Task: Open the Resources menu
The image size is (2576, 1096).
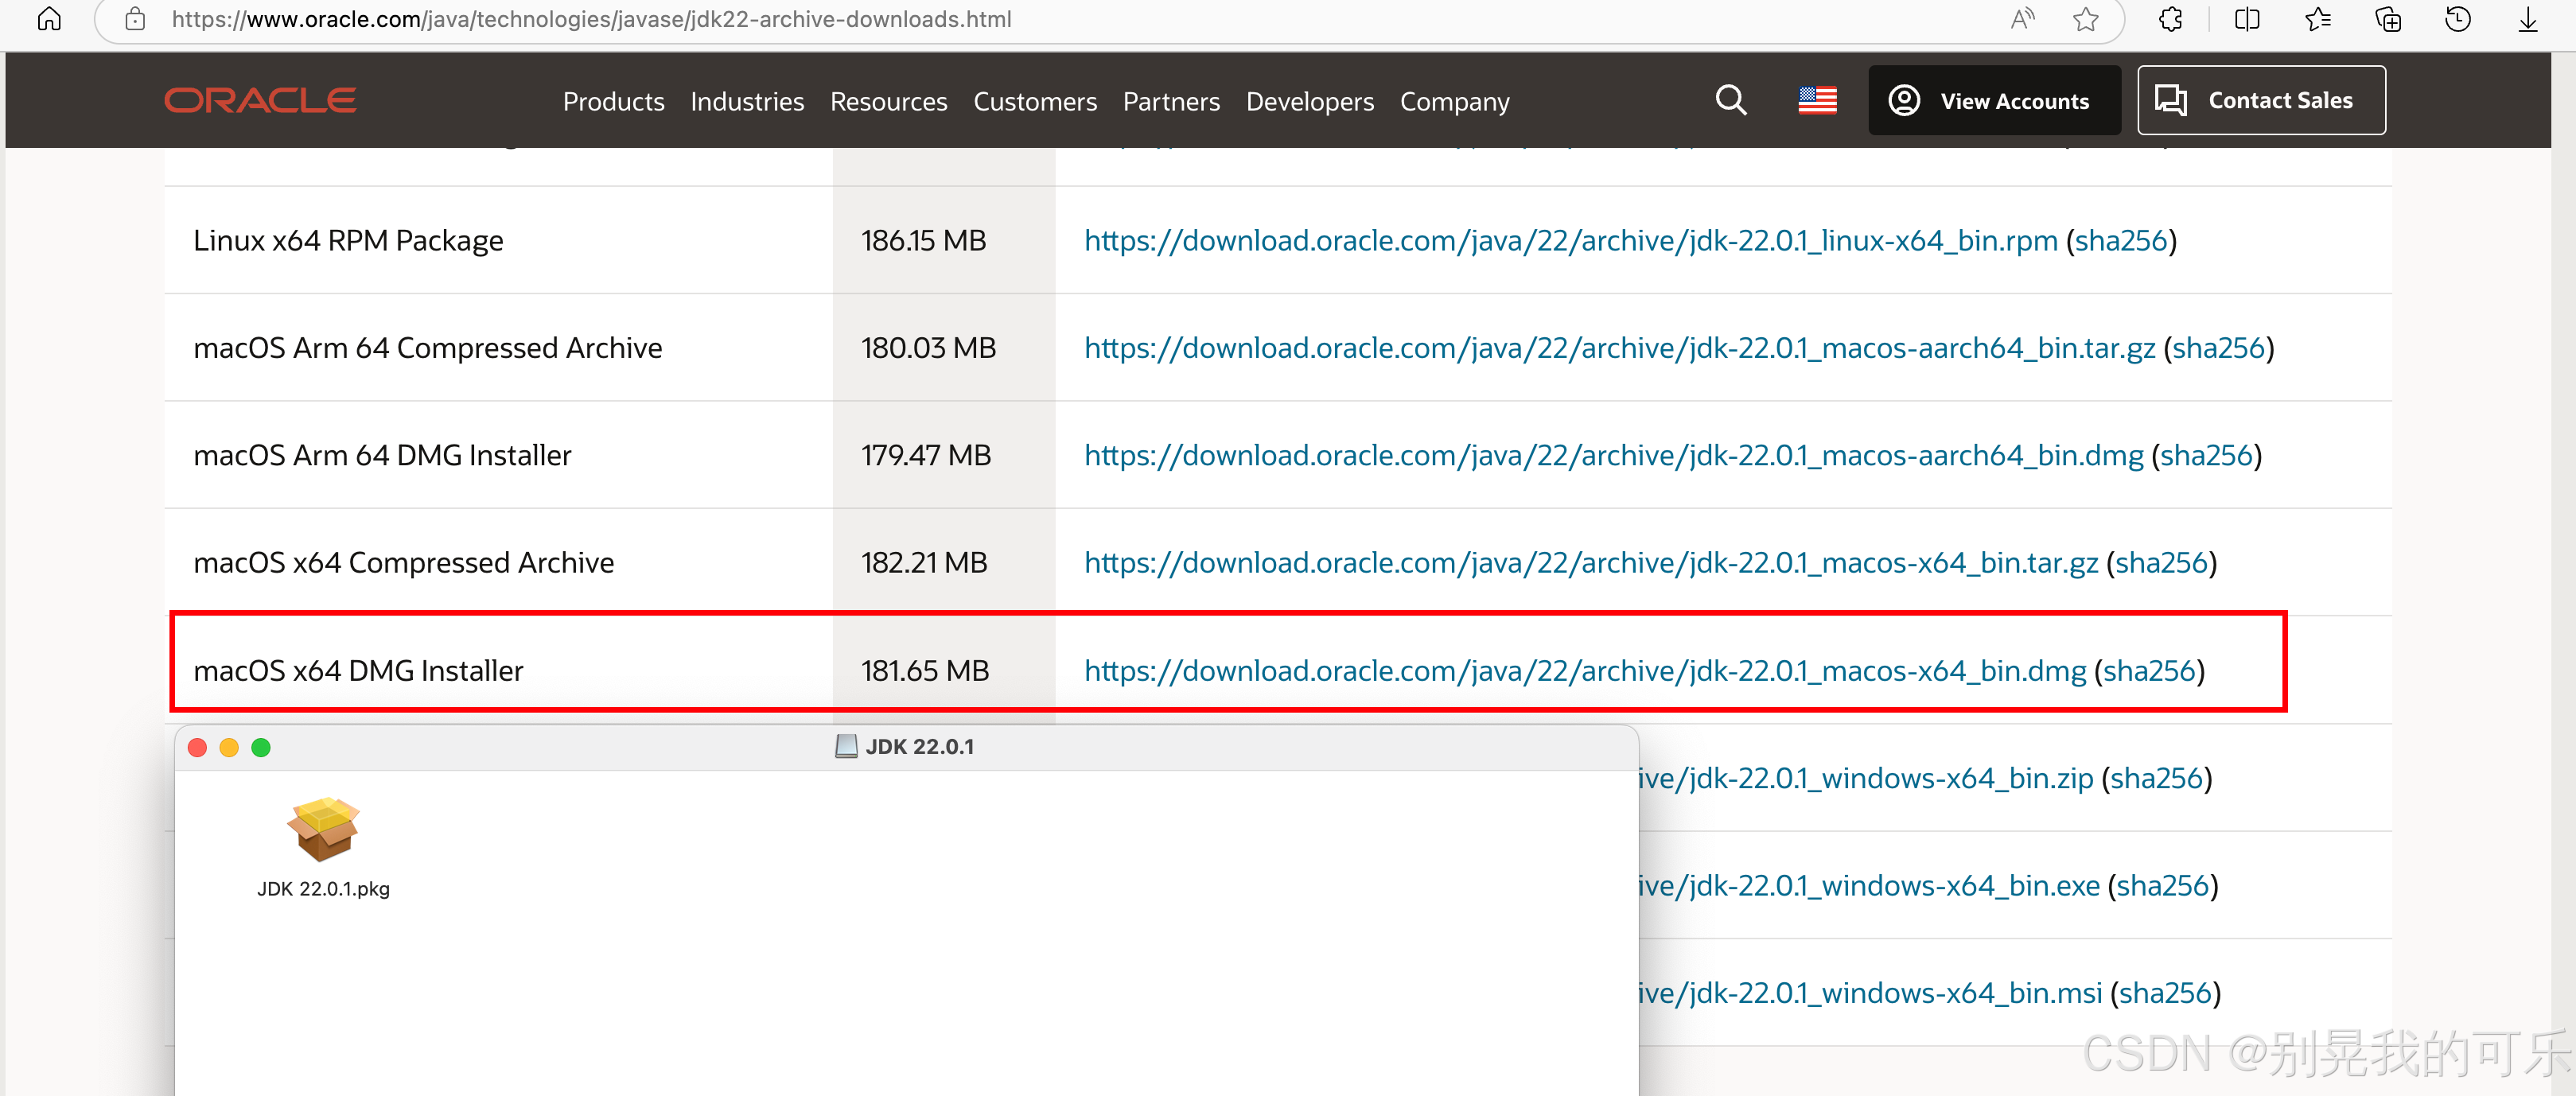Action: coord(888,101)
